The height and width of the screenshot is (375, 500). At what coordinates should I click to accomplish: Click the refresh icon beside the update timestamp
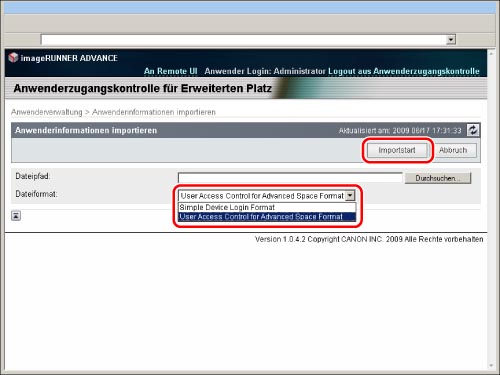coord(473,130)
